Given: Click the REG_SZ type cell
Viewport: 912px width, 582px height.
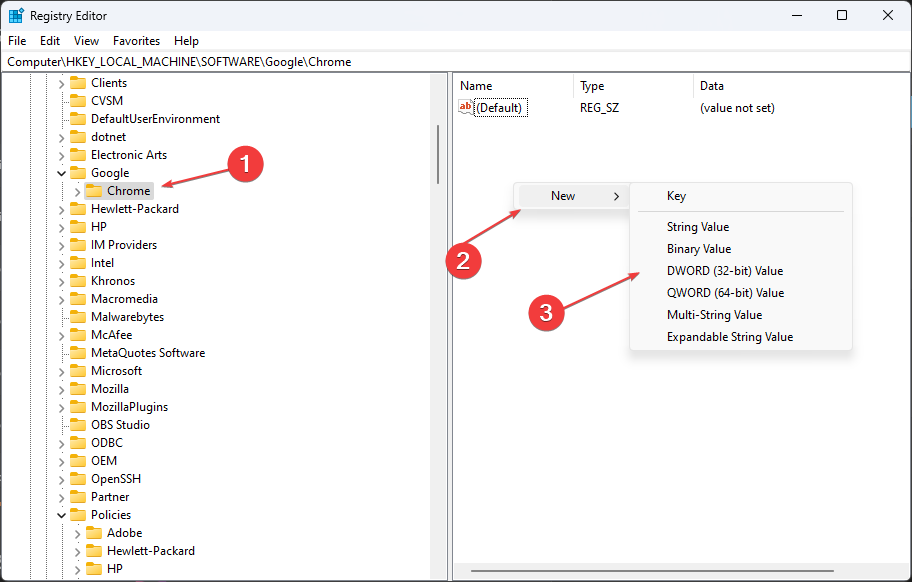Looking at the screenshot, I should click(599, 108).
